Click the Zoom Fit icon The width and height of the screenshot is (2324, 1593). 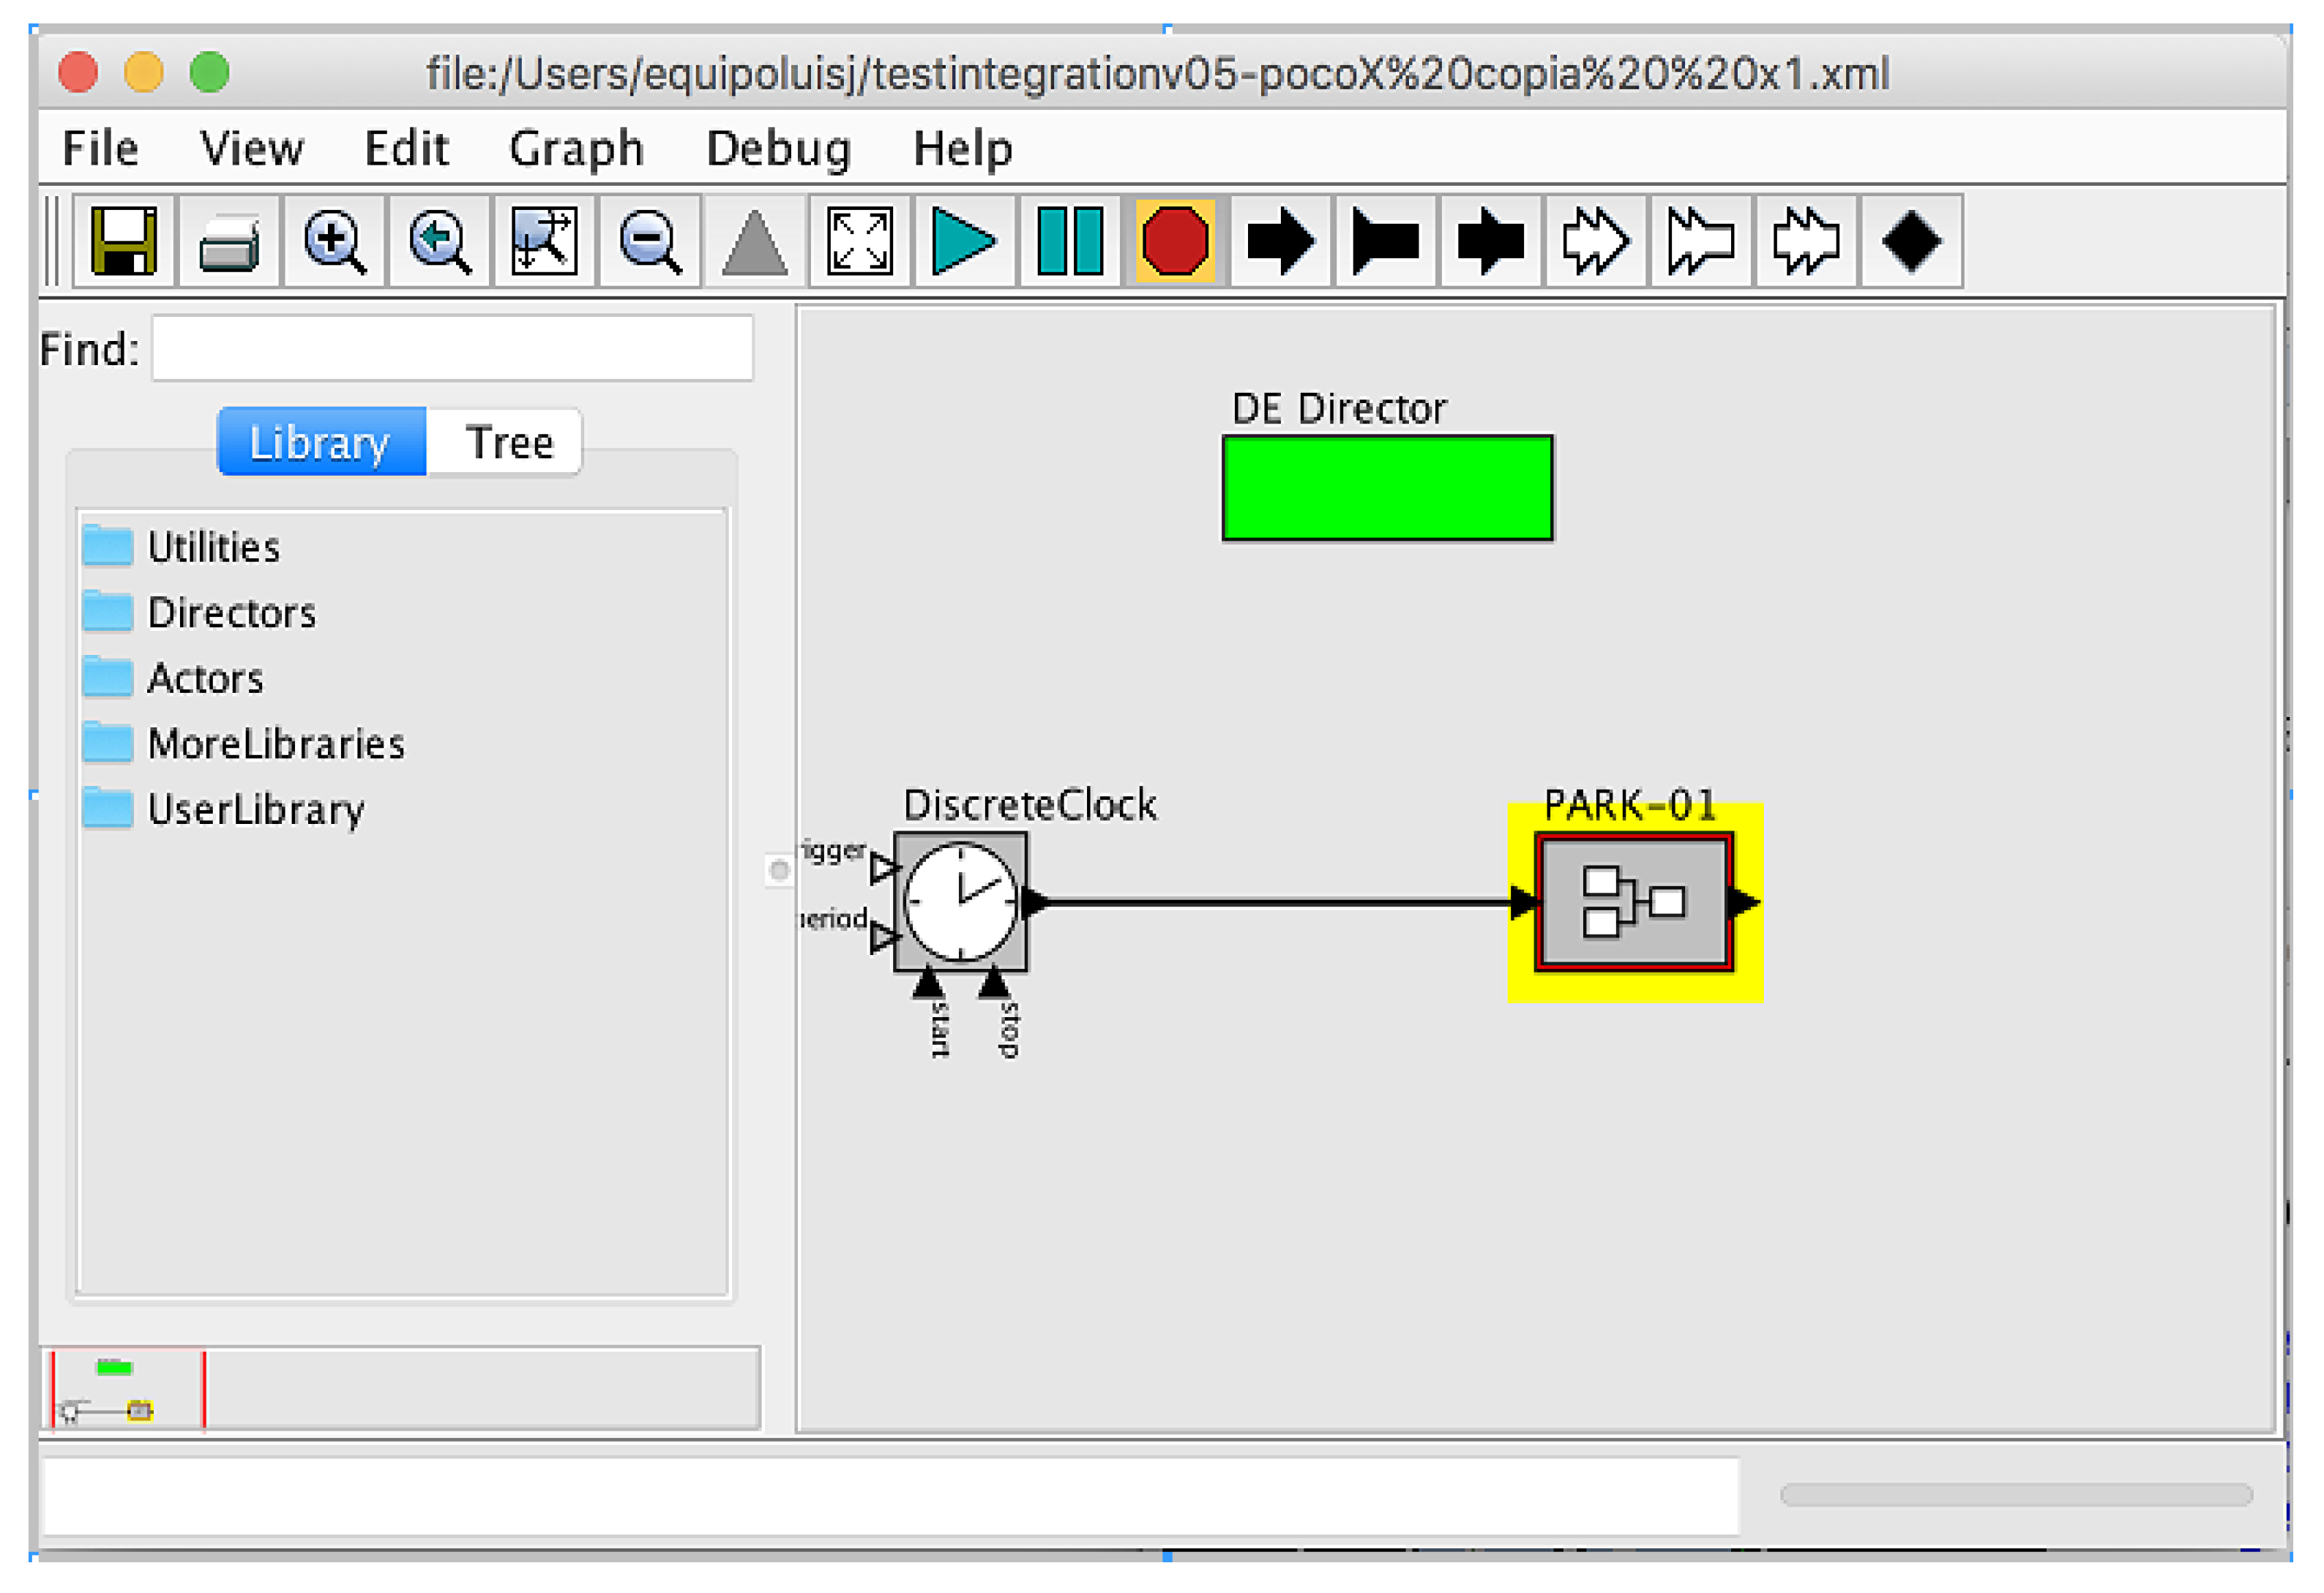[x=544, y=241]
